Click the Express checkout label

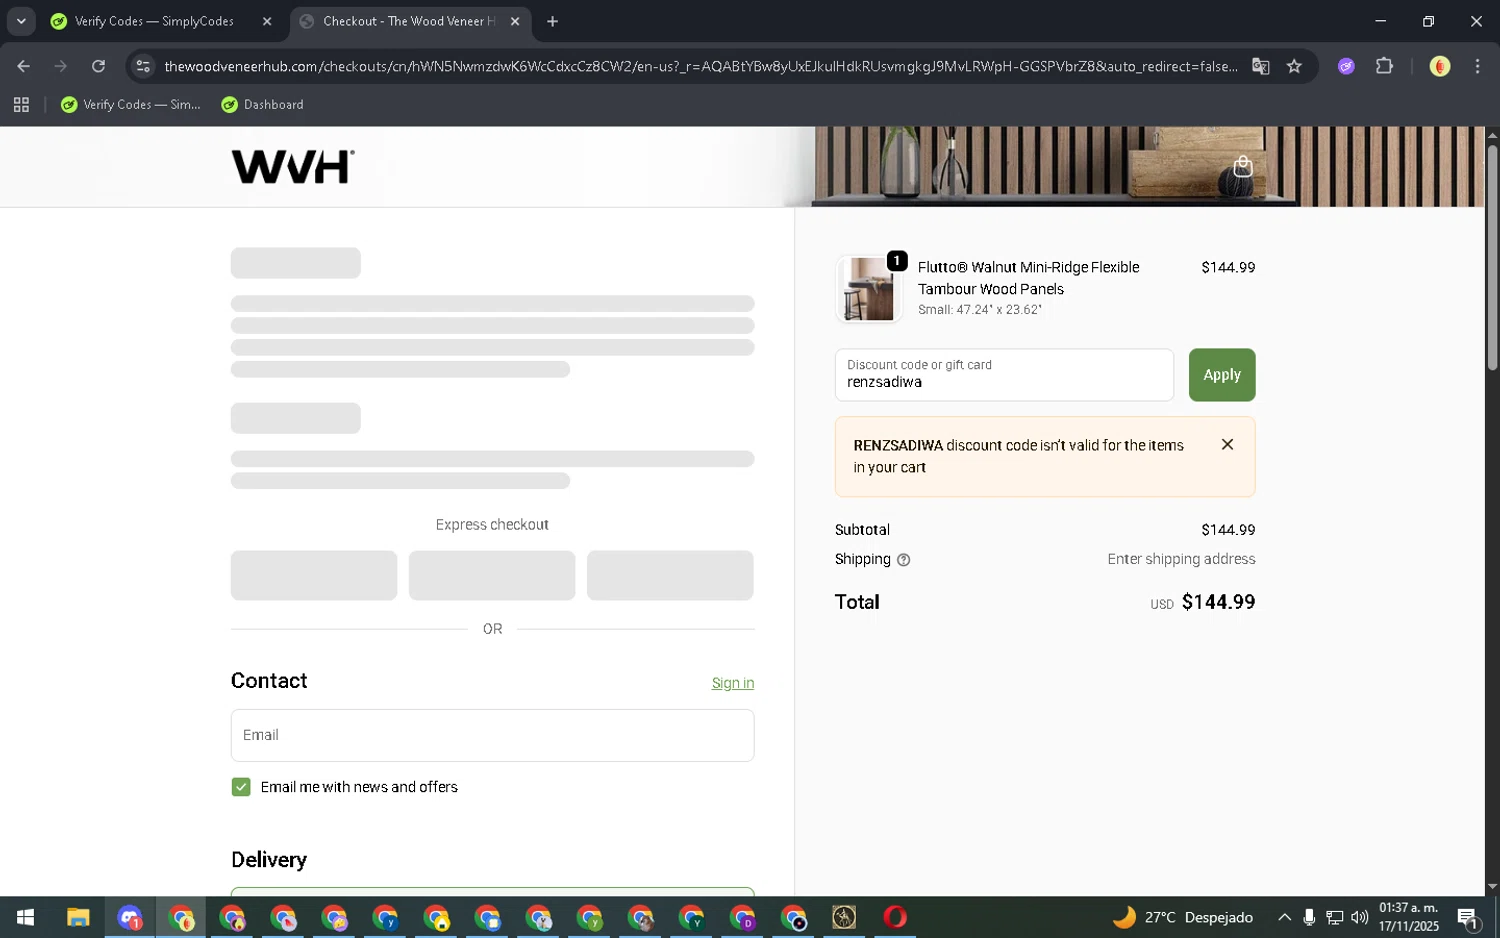[x=492, y=525]
